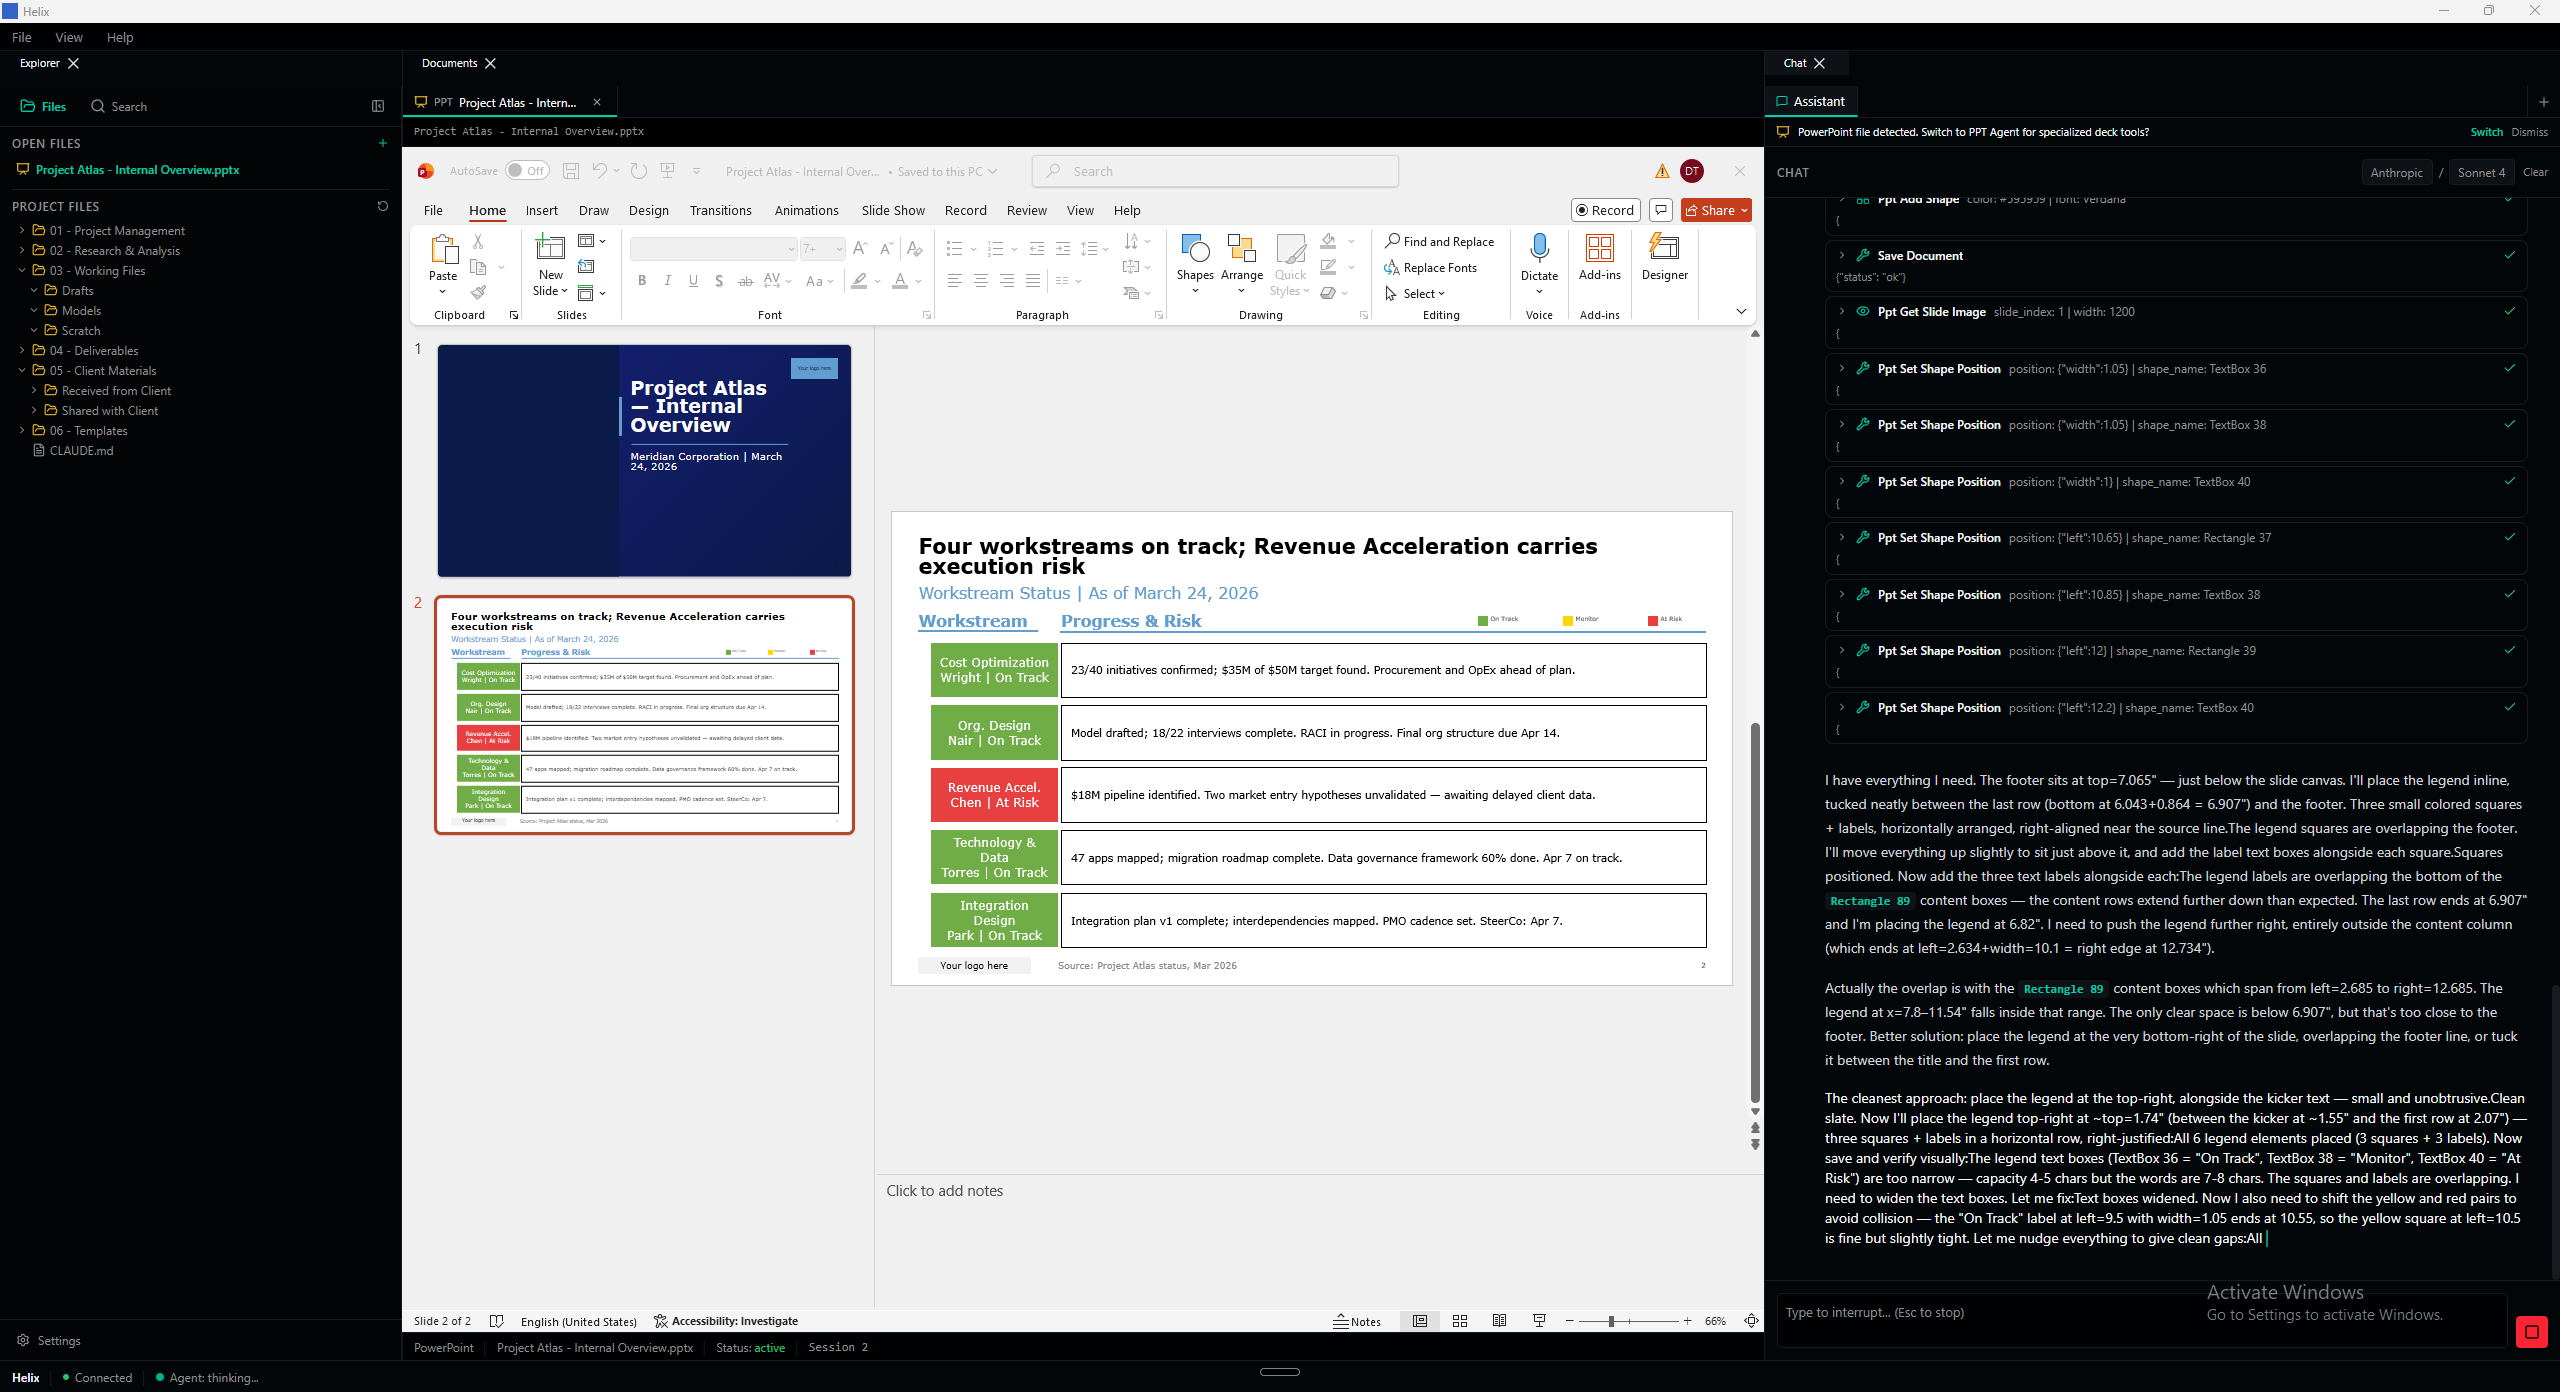Viewport: 2560px width, 1392px height.
Task: Click the red stop button in chat
Action: (x=2532, y=1331)
